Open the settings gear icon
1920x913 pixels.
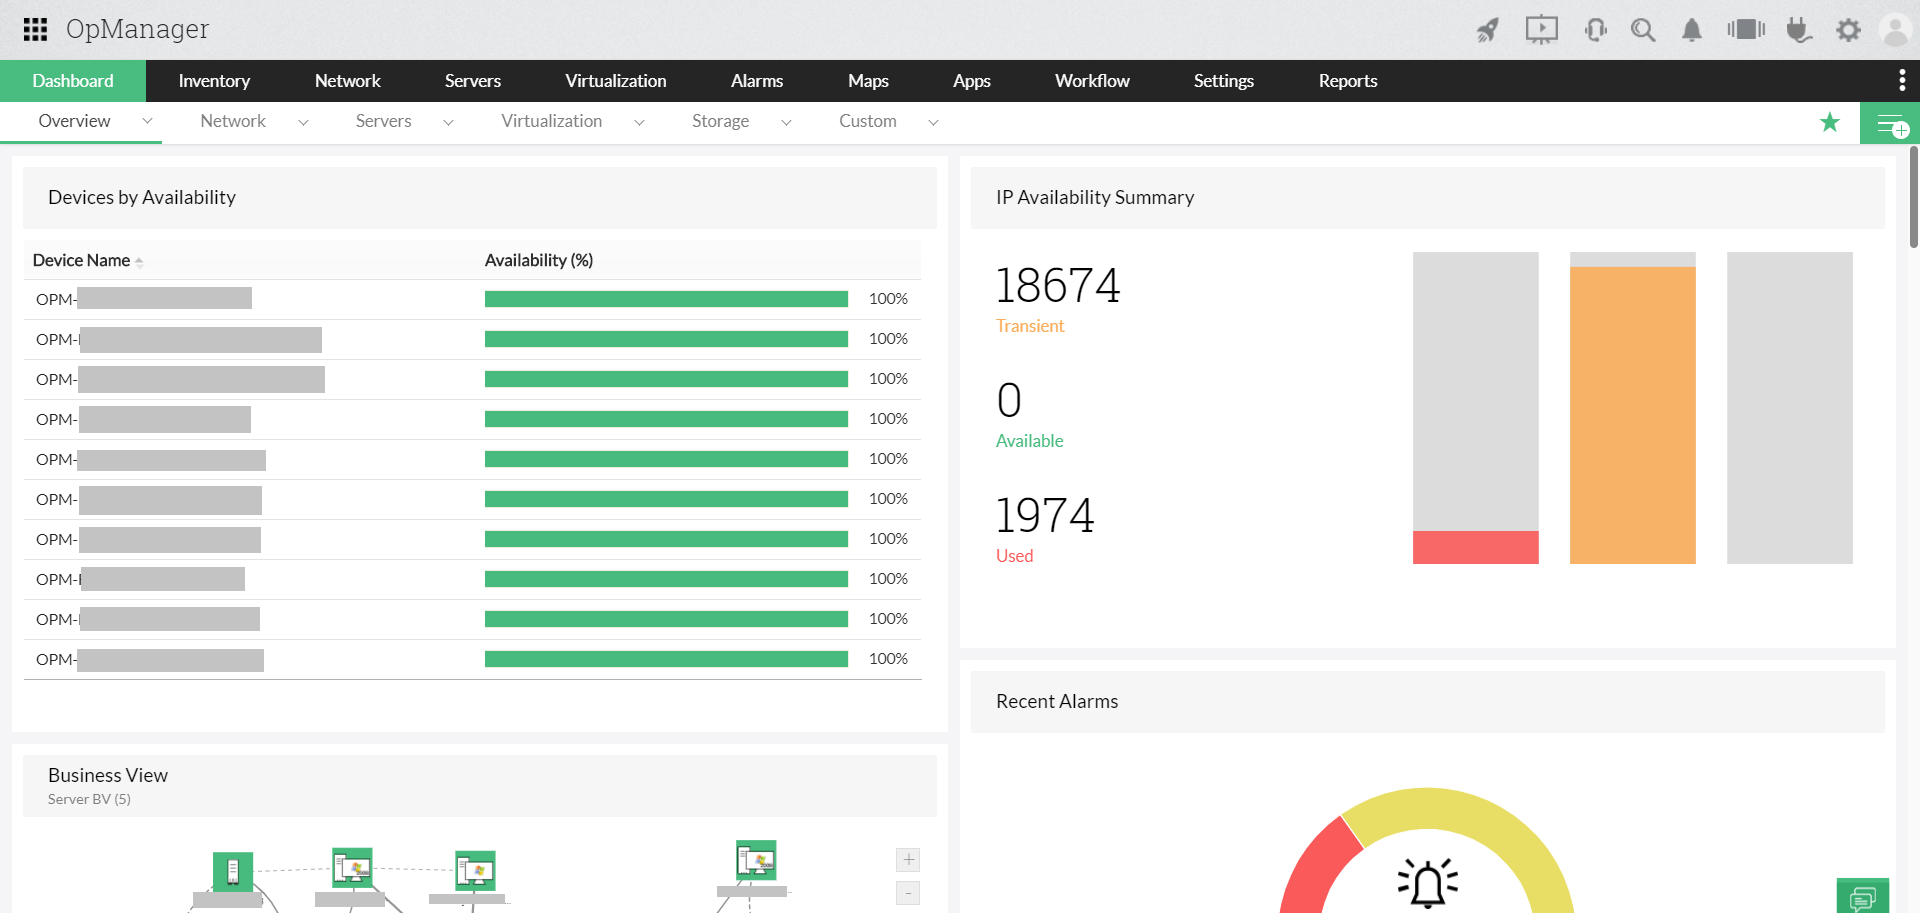tap(1848, 30)
